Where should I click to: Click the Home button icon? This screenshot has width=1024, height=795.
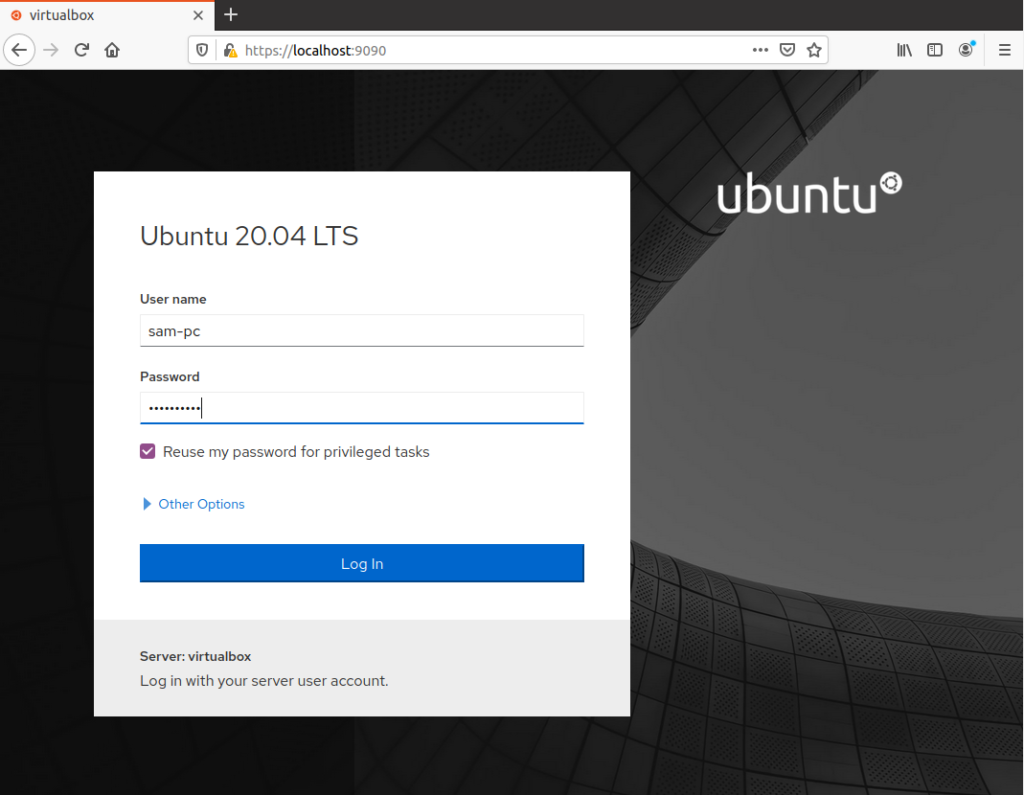point(112,49)
